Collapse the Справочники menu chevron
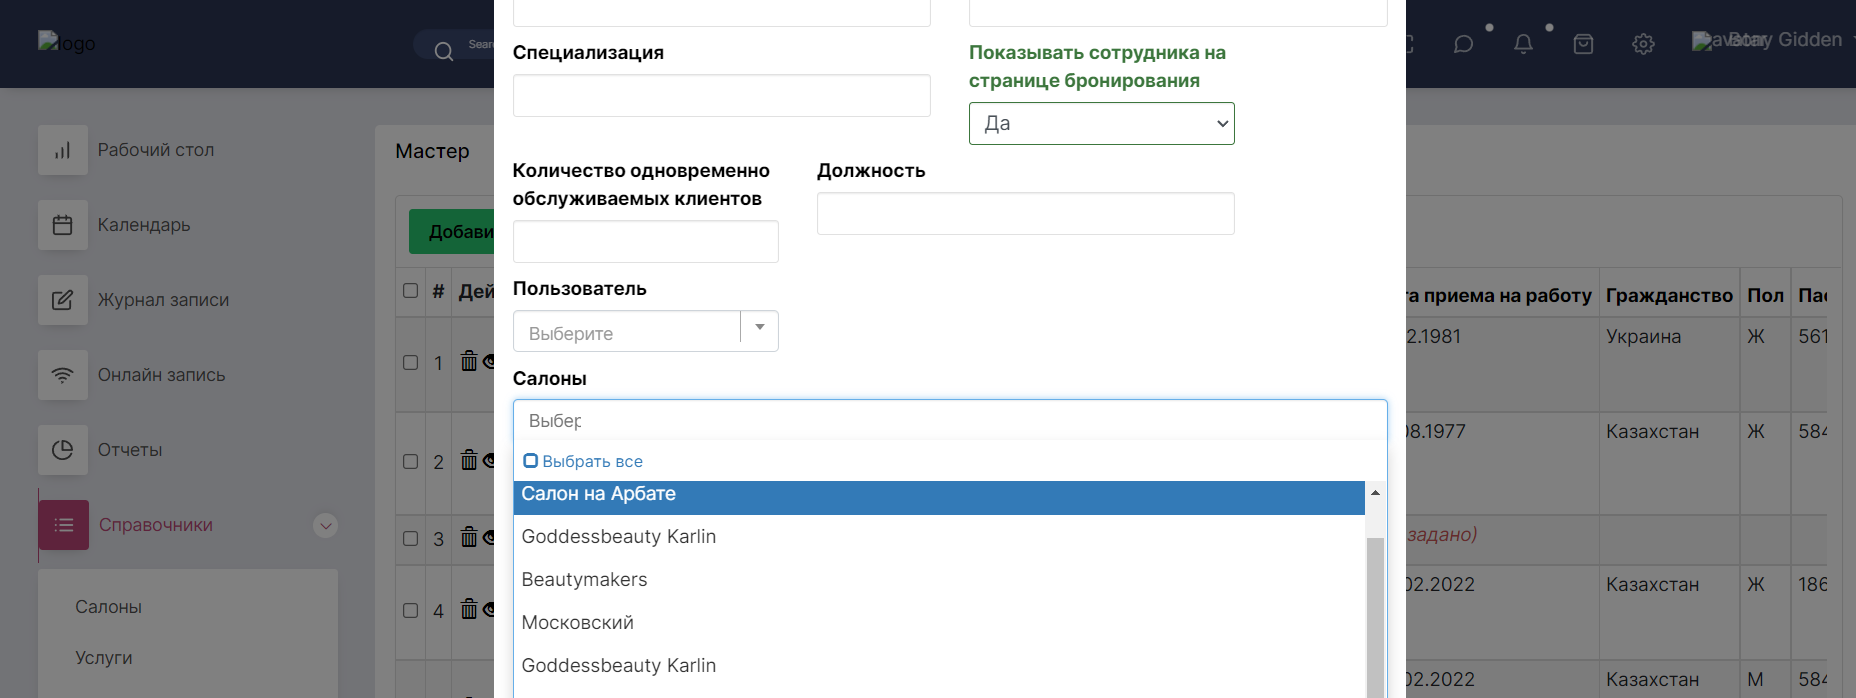The width and height of the screenshot is (1856, 698). coord(325,526)
